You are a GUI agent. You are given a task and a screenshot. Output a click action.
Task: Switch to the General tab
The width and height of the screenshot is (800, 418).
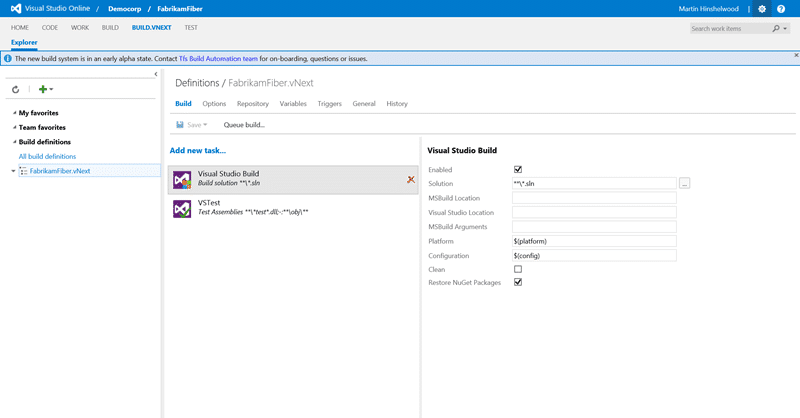[x=364, y=104]
